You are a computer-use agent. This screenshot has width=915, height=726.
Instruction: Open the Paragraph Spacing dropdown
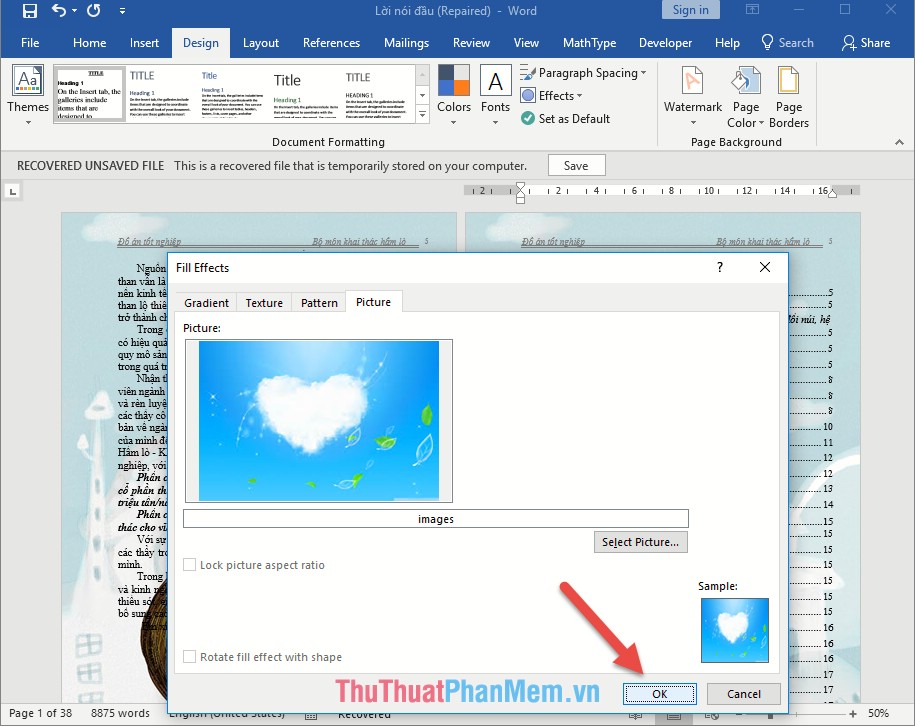pos(584,73)
